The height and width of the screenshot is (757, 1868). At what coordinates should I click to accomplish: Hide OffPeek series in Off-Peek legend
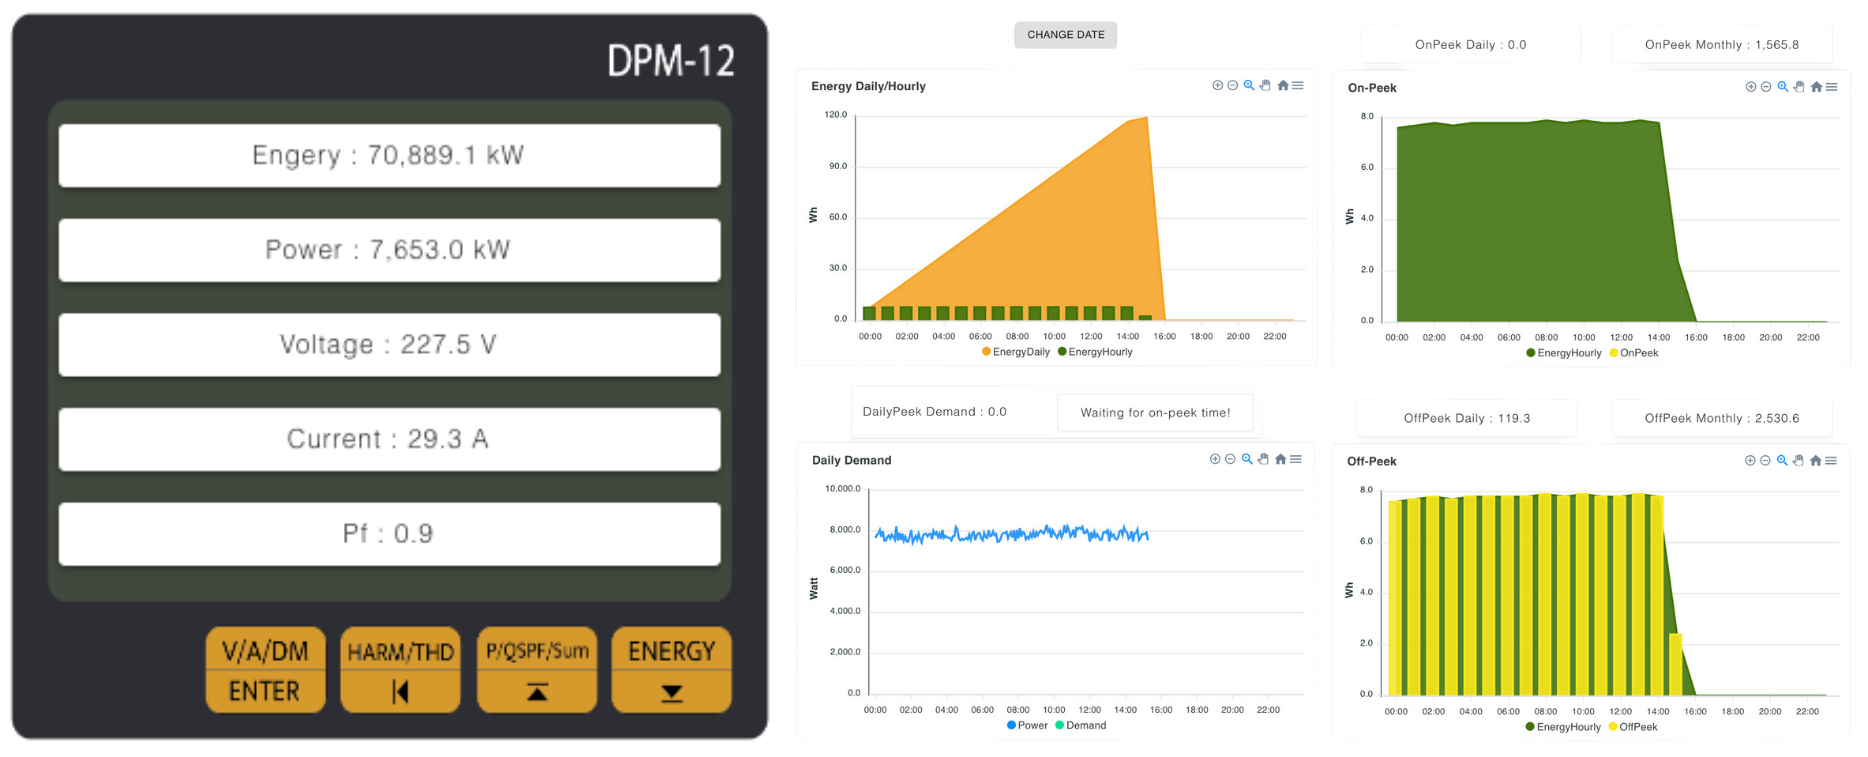[1637, 727]
